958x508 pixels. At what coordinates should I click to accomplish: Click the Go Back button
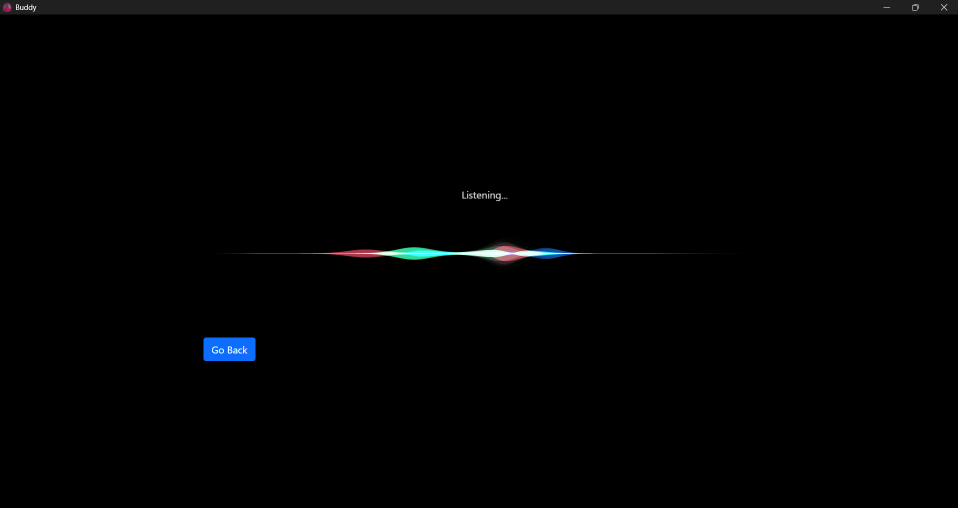pyautogui.click(x=229, y=349)
